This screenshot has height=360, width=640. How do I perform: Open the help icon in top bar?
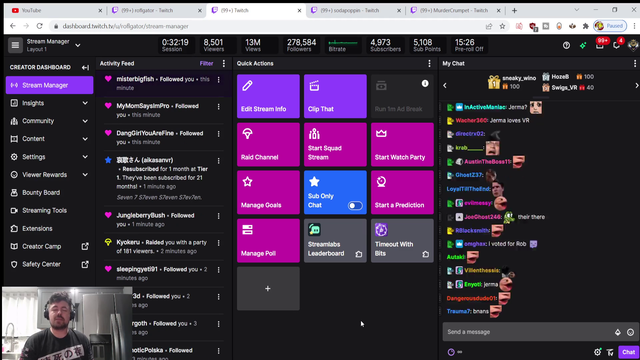(x=566, y=45)
